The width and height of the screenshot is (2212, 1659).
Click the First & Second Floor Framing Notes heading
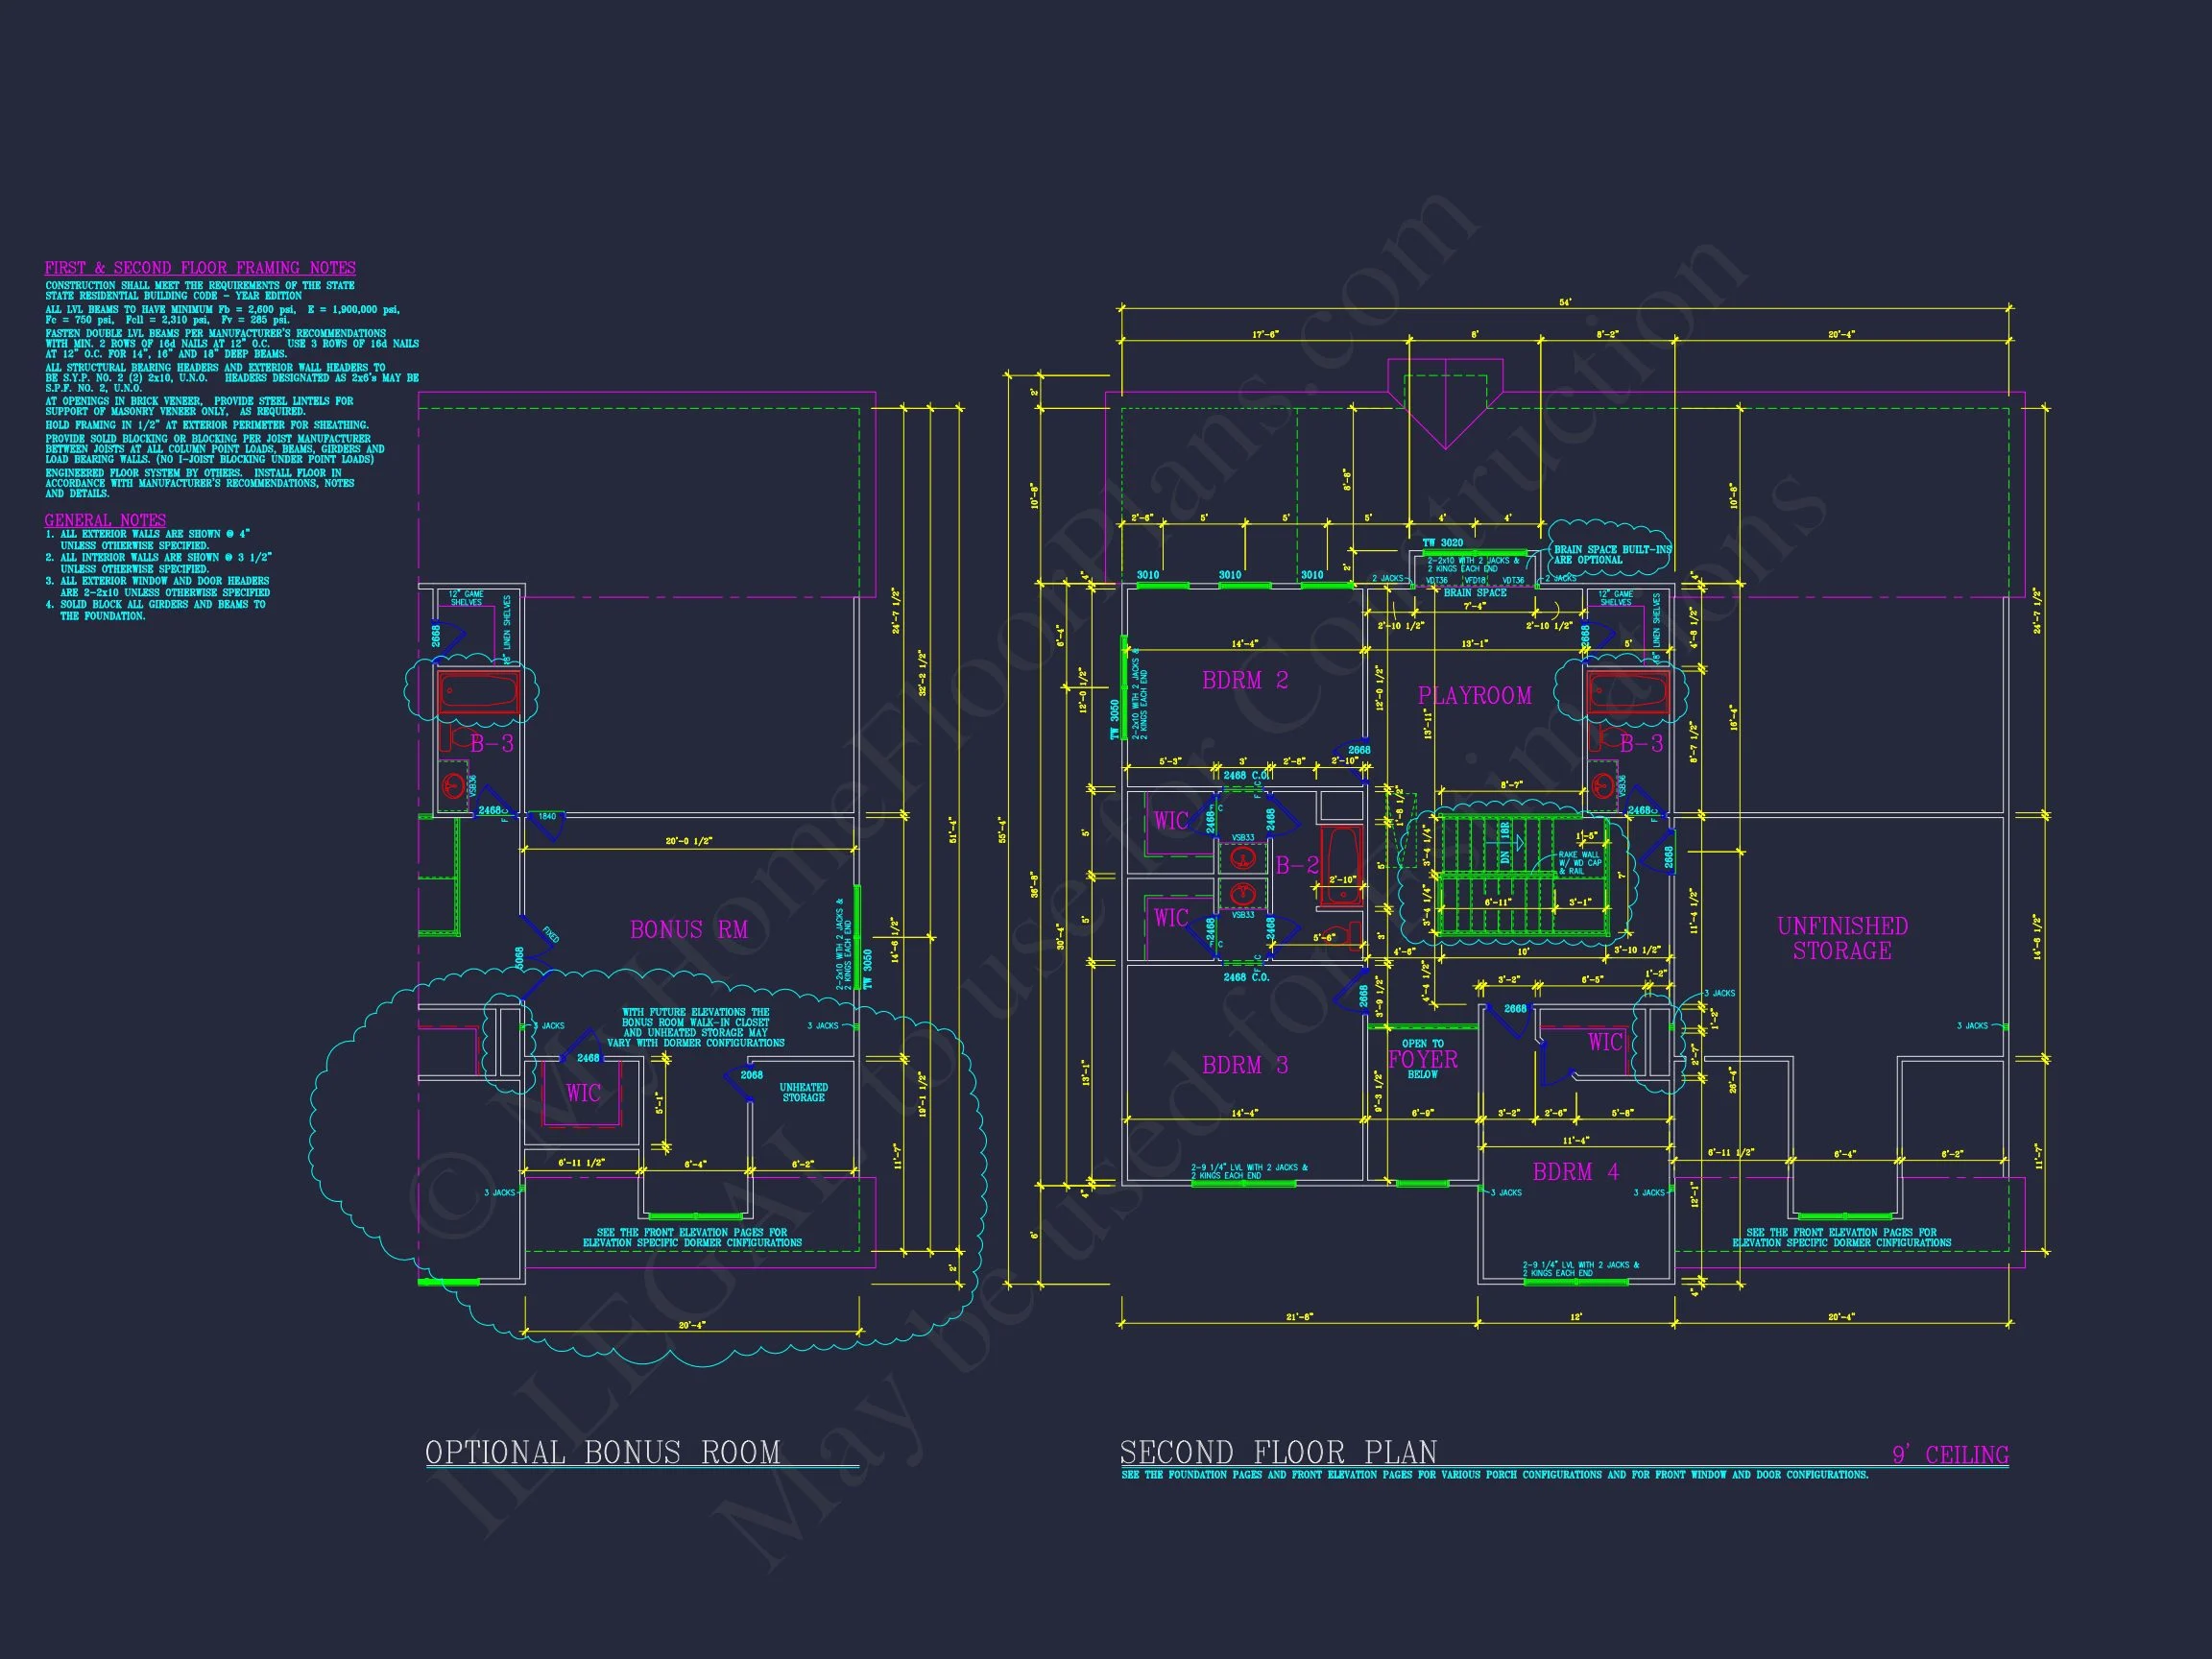[200, 268]
